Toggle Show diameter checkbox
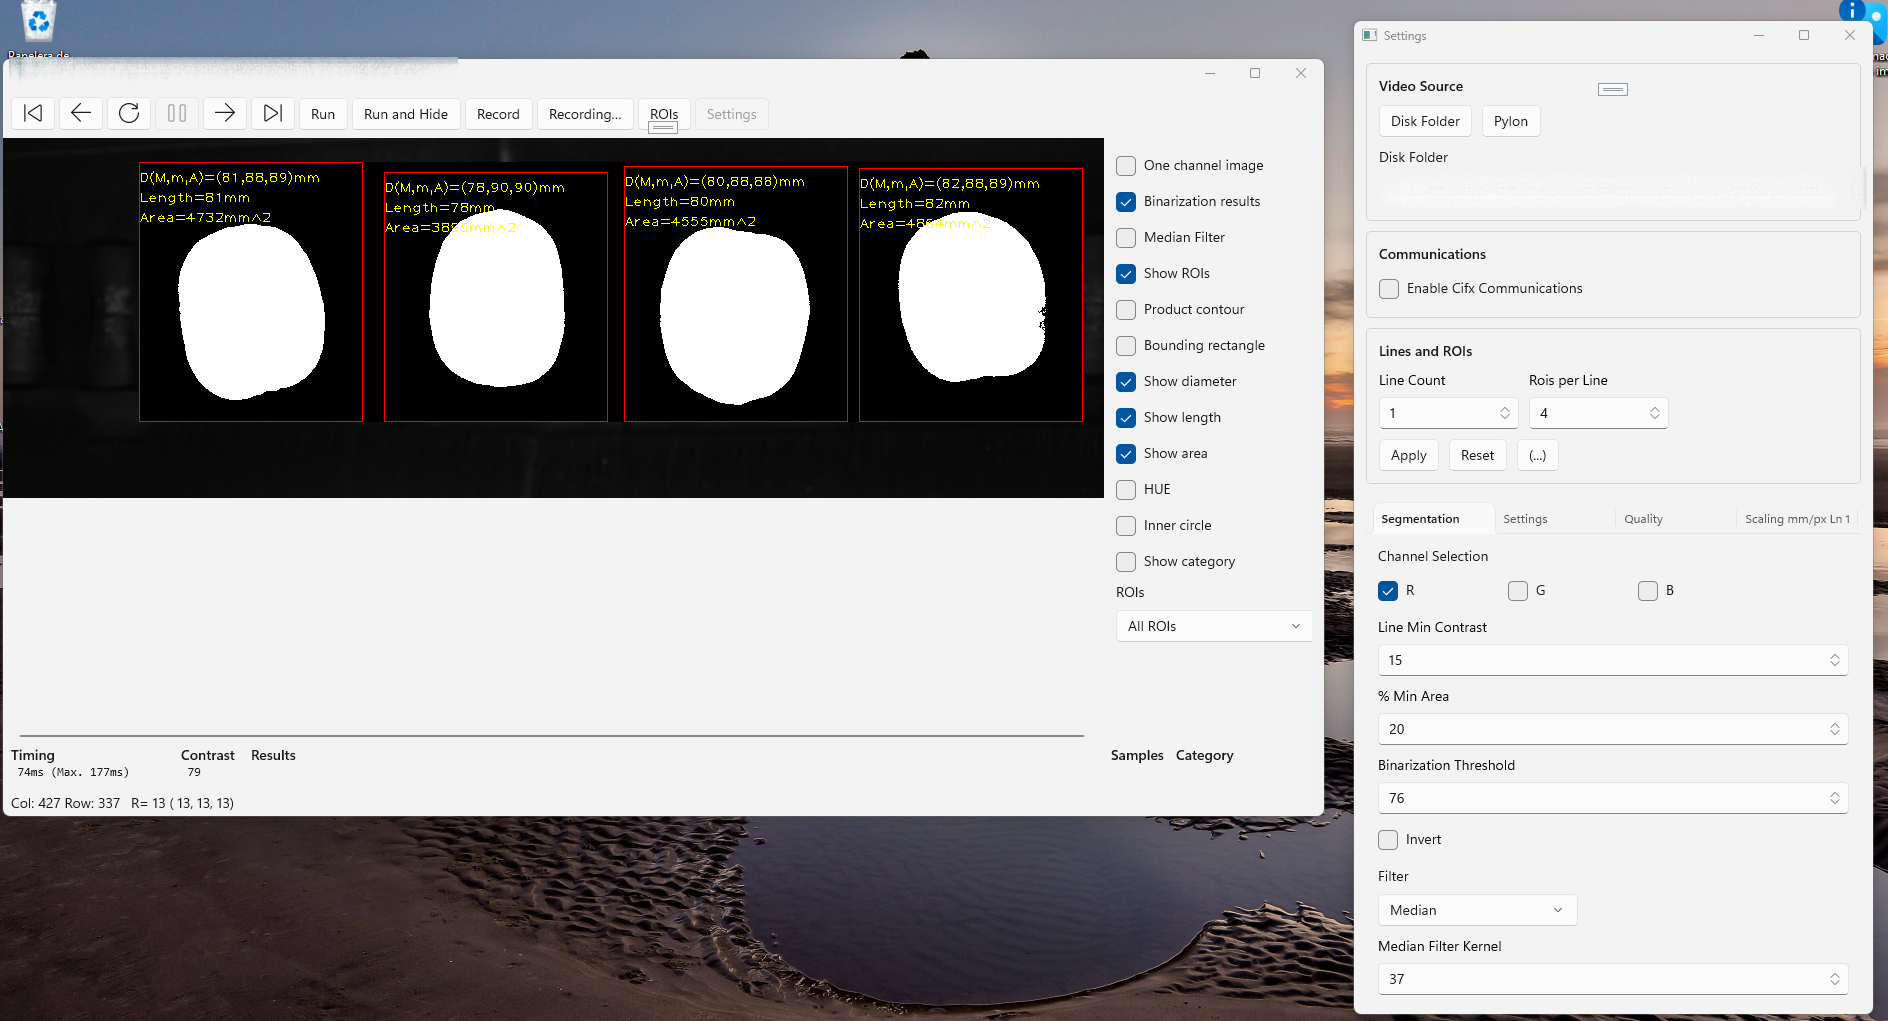Screen dimensions: 1888x1021 pos(1126,381)
